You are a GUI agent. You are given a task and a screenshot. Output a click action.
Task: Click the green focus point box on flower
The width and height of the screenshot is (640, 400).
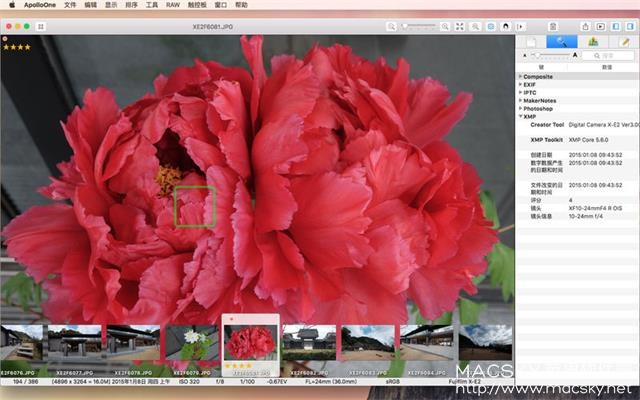[196, 206]
